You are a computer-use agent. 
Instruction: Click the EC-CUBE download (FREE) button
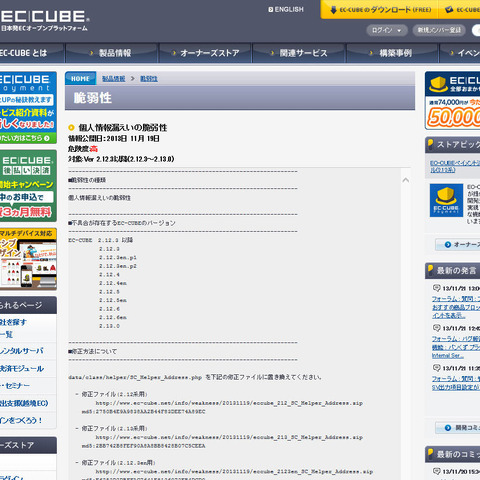pos(380,10)
